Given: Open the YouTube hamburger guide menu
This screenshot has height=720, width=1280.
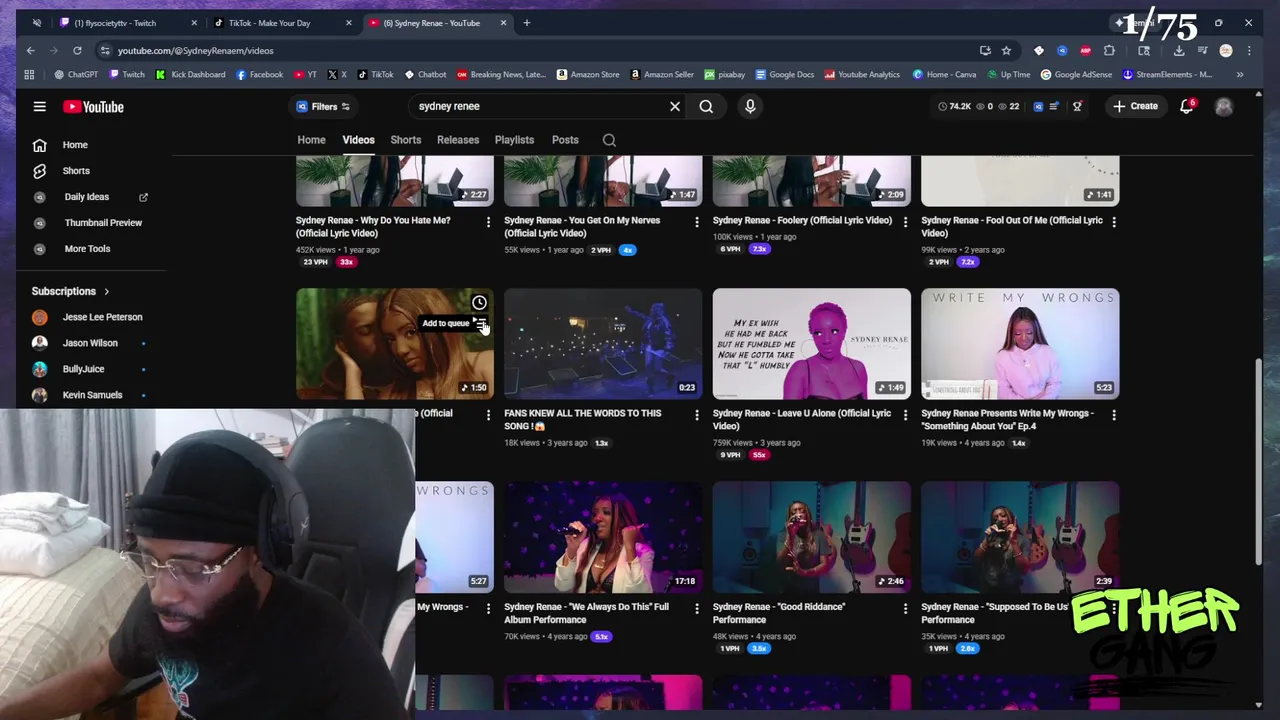Looking at the screenshot, I should pyautogui.click(x=39, y=106).
